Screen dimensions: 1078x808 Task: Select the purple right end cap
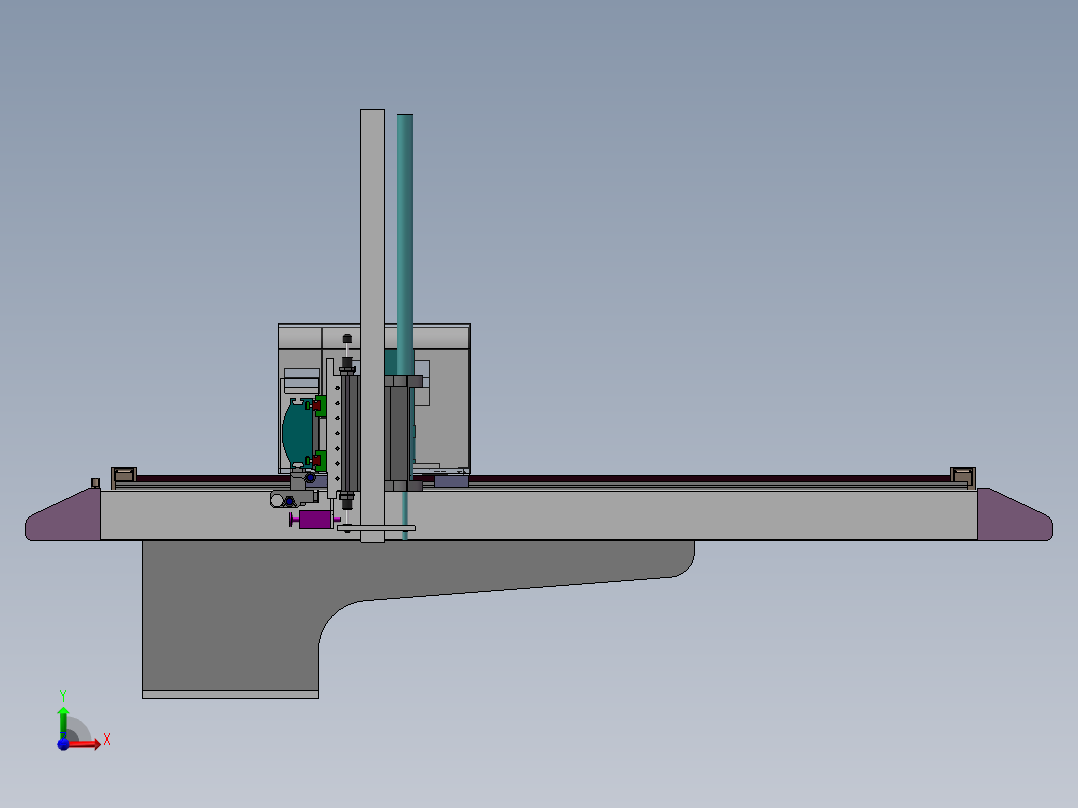click(1015, 514)
